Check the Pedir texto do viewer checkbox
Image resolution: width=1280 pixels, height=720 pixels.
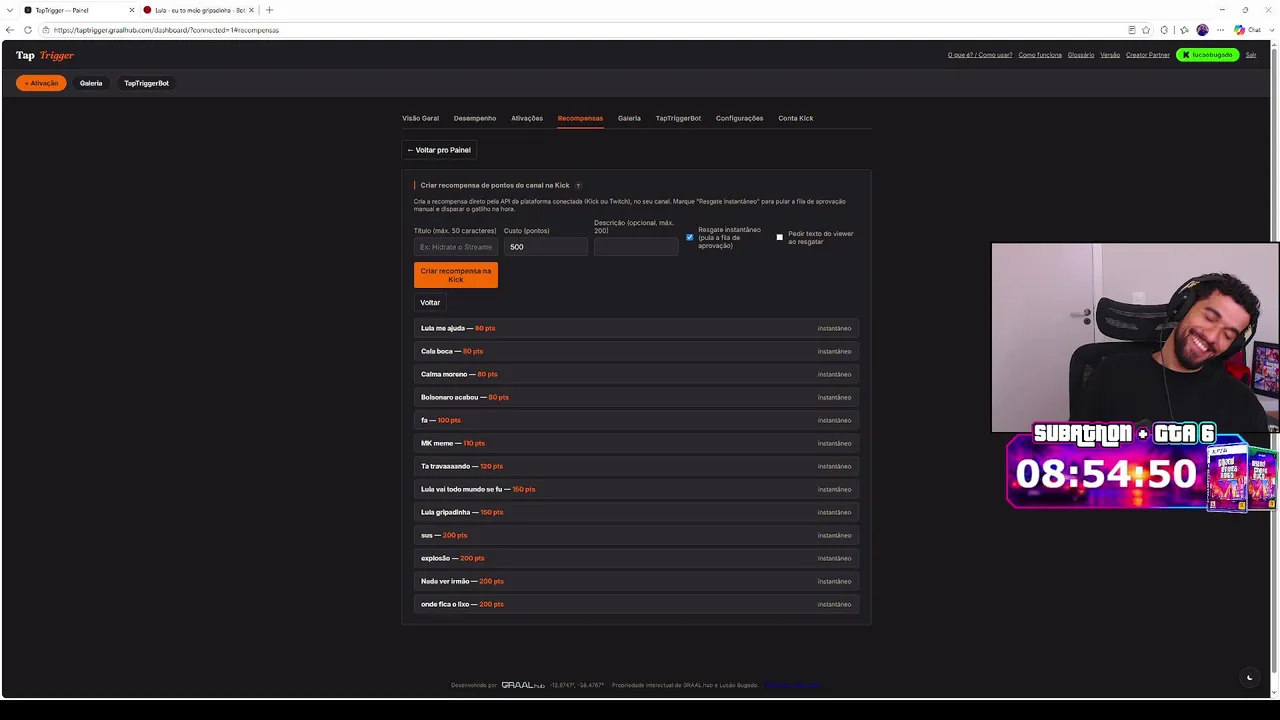(780, 238)
